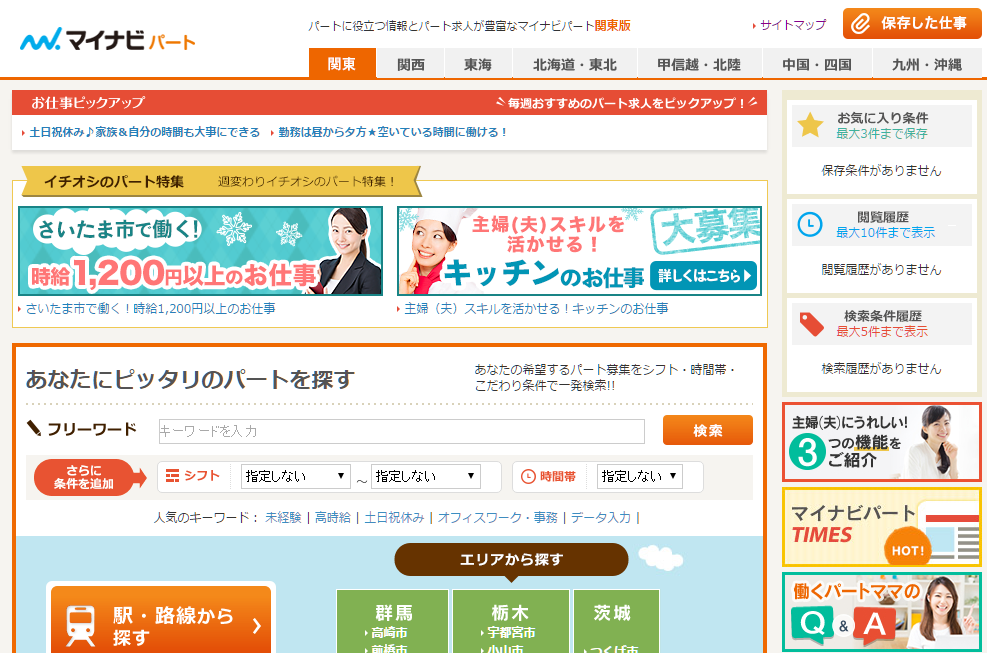
Task: Open the サイトマップ link
Action: [792, 25]
